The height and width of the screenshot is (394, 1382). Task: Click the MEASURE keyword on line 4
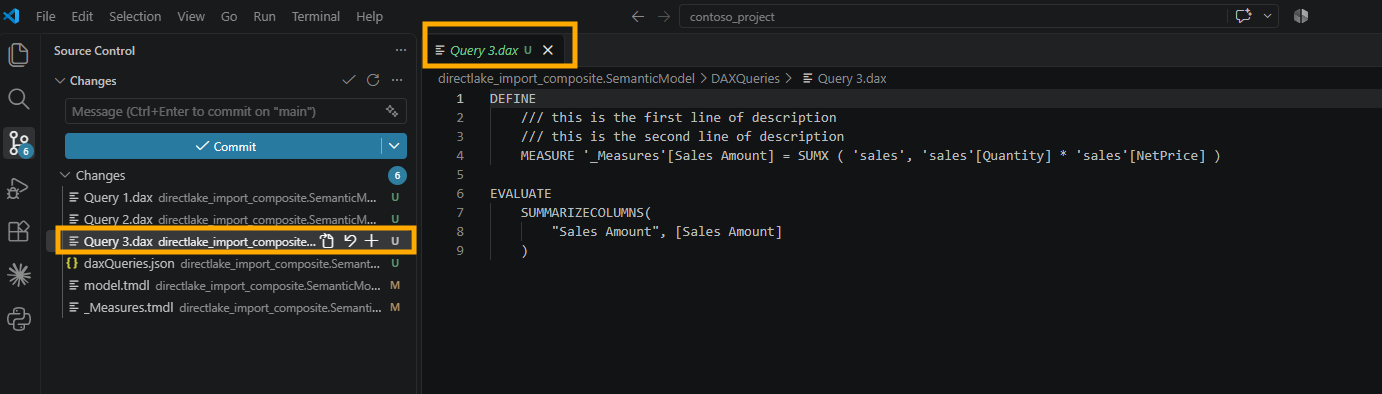548,155
